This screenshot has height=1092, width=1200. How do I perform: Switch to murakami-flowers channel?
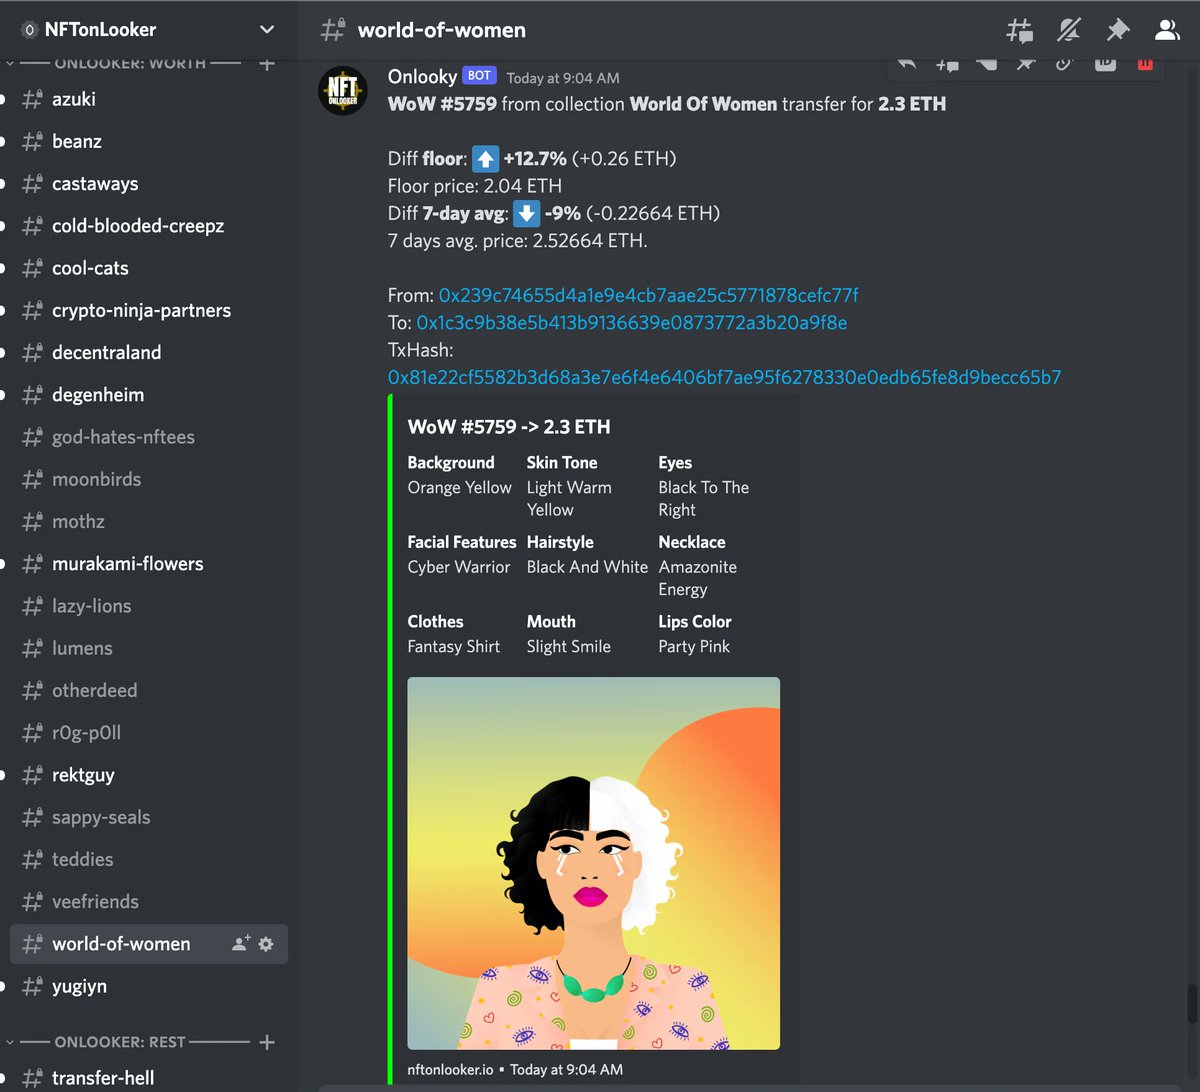pyautogui.click(x=149, y=564)
